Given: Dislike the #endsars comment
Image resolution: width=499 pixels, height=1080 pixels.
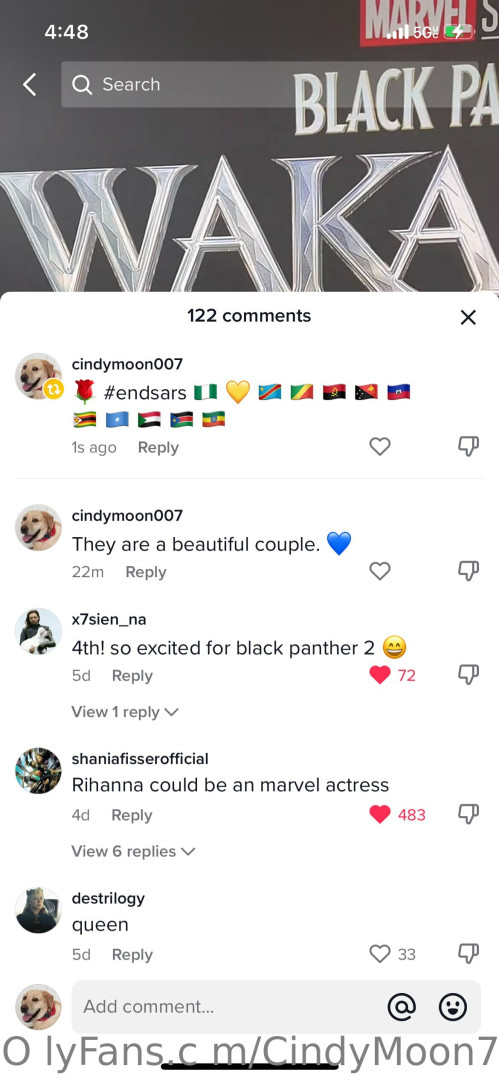Looking at the screenshot, I should point(469,447).
